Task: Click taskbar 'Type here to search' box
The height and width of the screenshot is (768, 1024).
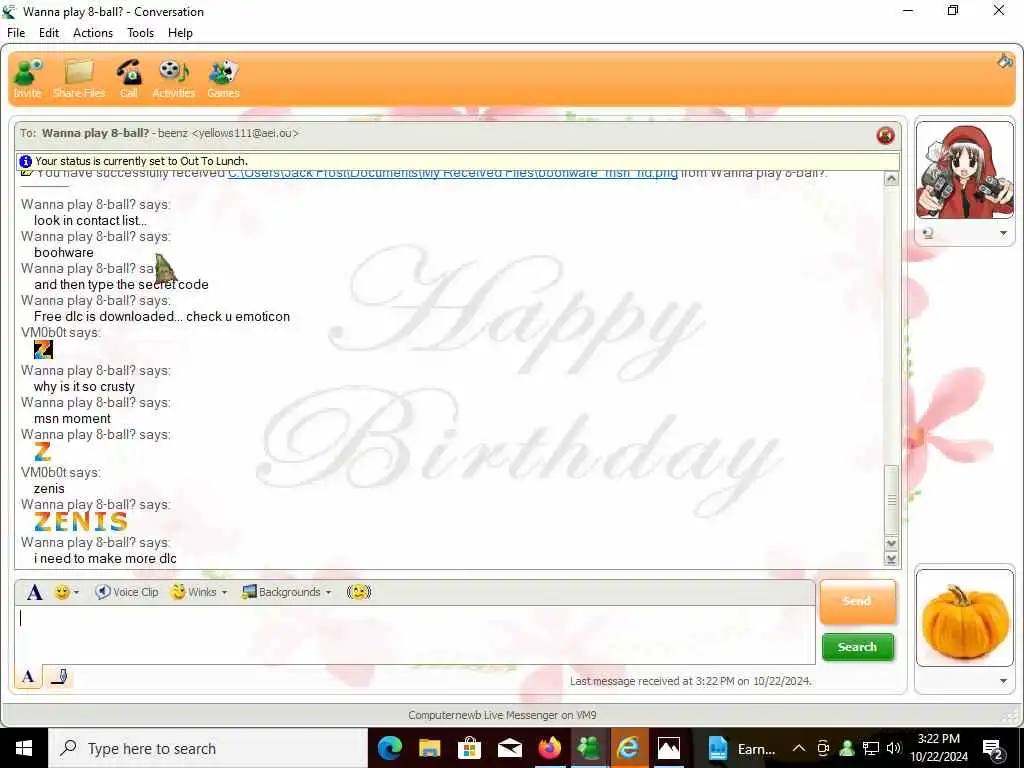Action: pyautogui.click(x=208, y=748)
